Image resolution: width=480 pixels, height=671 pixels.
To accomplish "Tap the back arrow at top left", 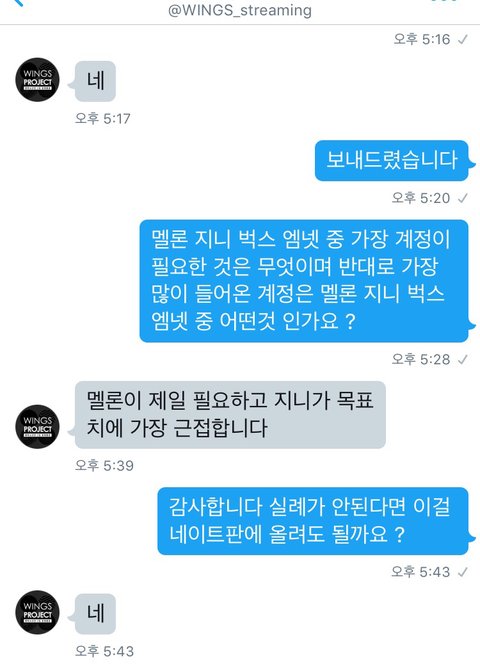I will point(17,2).
